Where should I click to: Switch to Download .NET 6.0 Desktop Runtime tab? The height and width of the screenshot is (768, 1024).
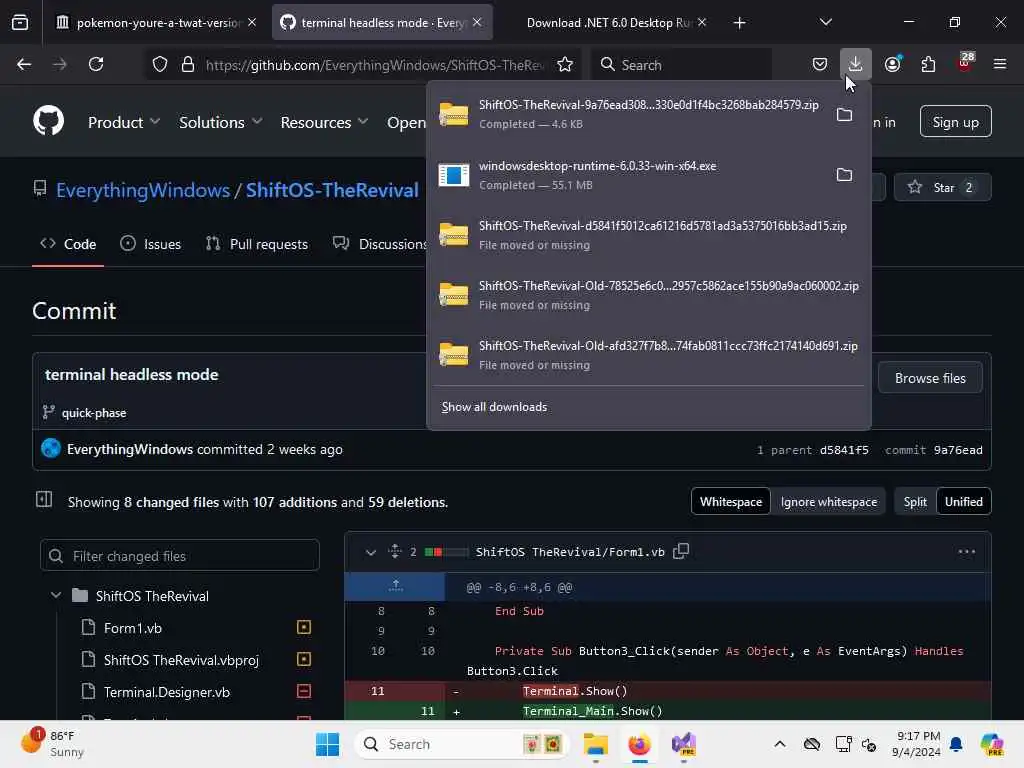pos(609,23)
